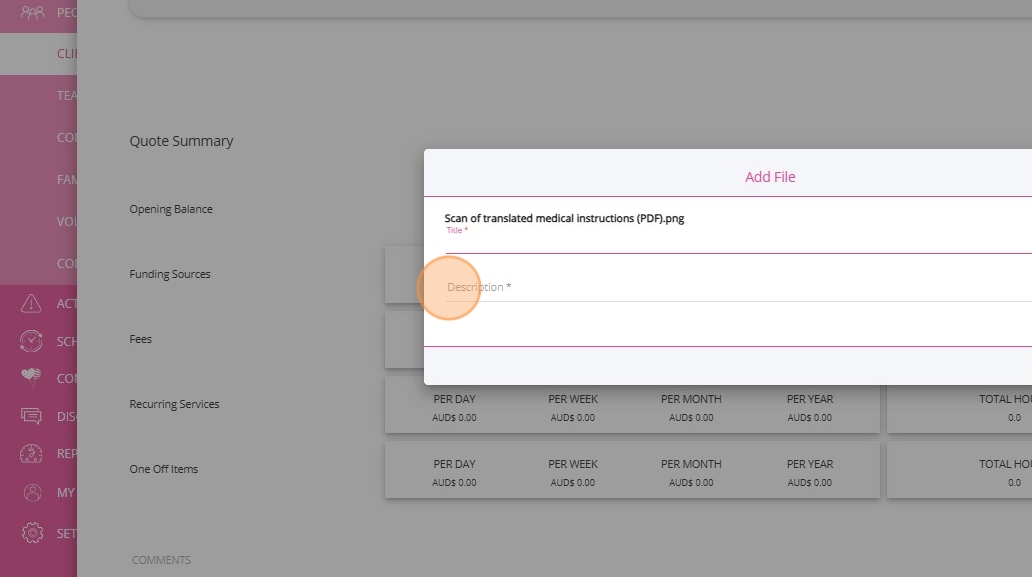This screenshot has height=577, width=1032.
Task: Open the clock schedule icon in sidebar
Action: (x=31, y=341)
